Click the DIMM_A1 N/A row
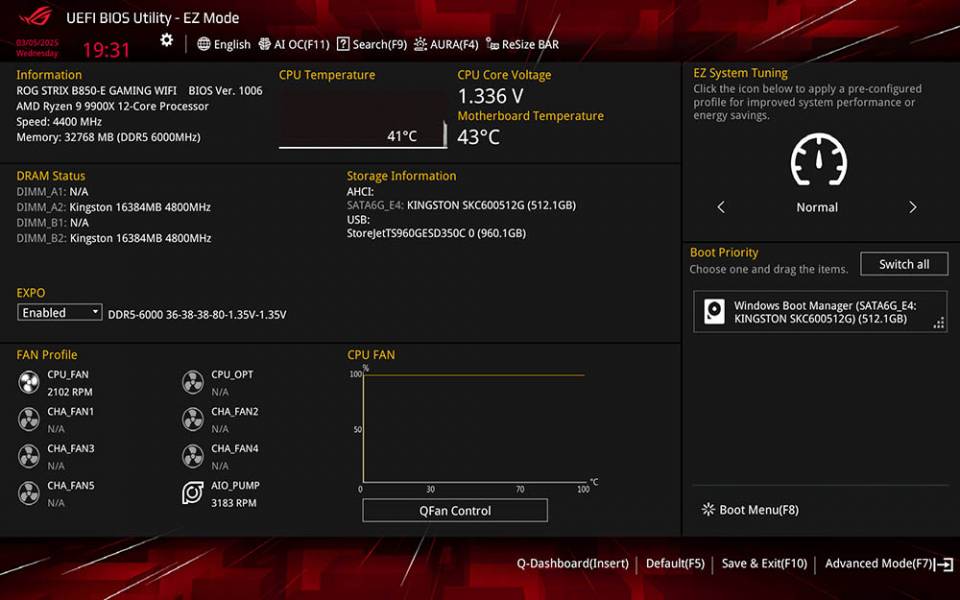 (52, 191)
